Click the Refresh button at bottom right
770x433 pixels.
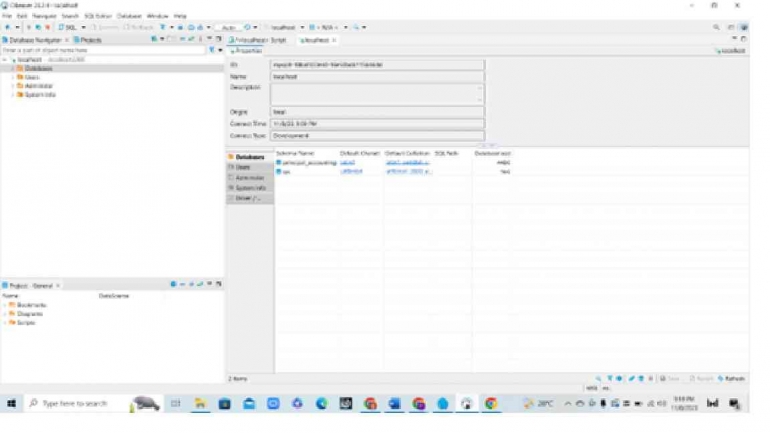point(731,379)
